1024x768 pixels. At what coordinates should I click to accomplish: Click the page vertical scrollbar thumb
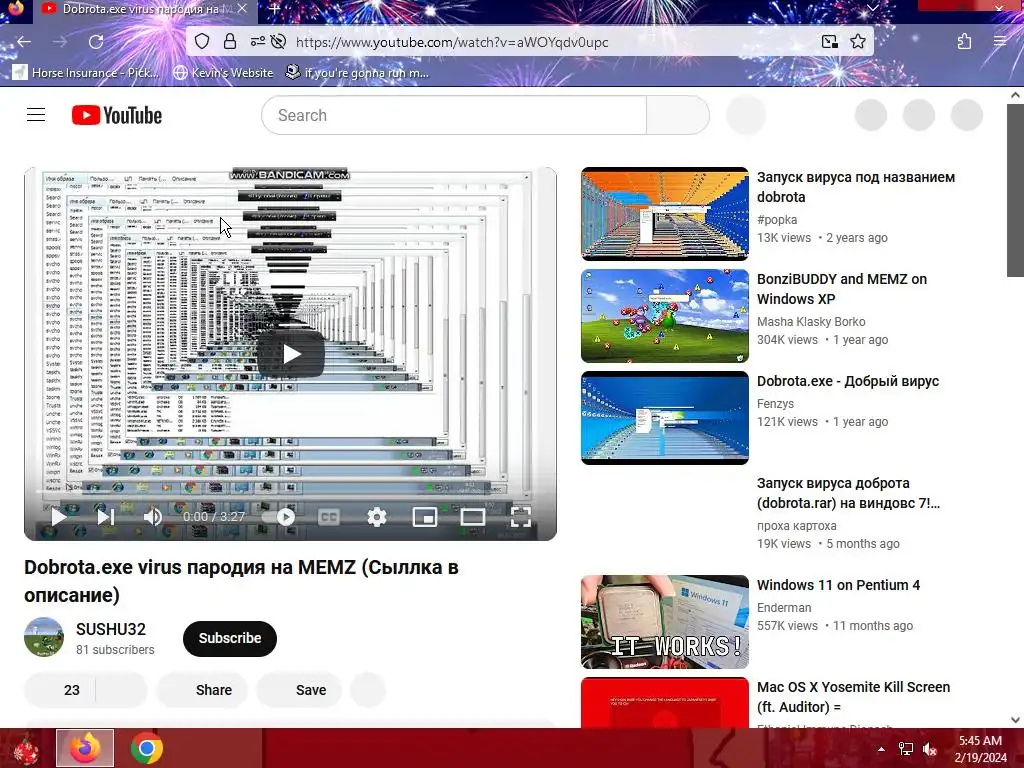(1015, 191)
